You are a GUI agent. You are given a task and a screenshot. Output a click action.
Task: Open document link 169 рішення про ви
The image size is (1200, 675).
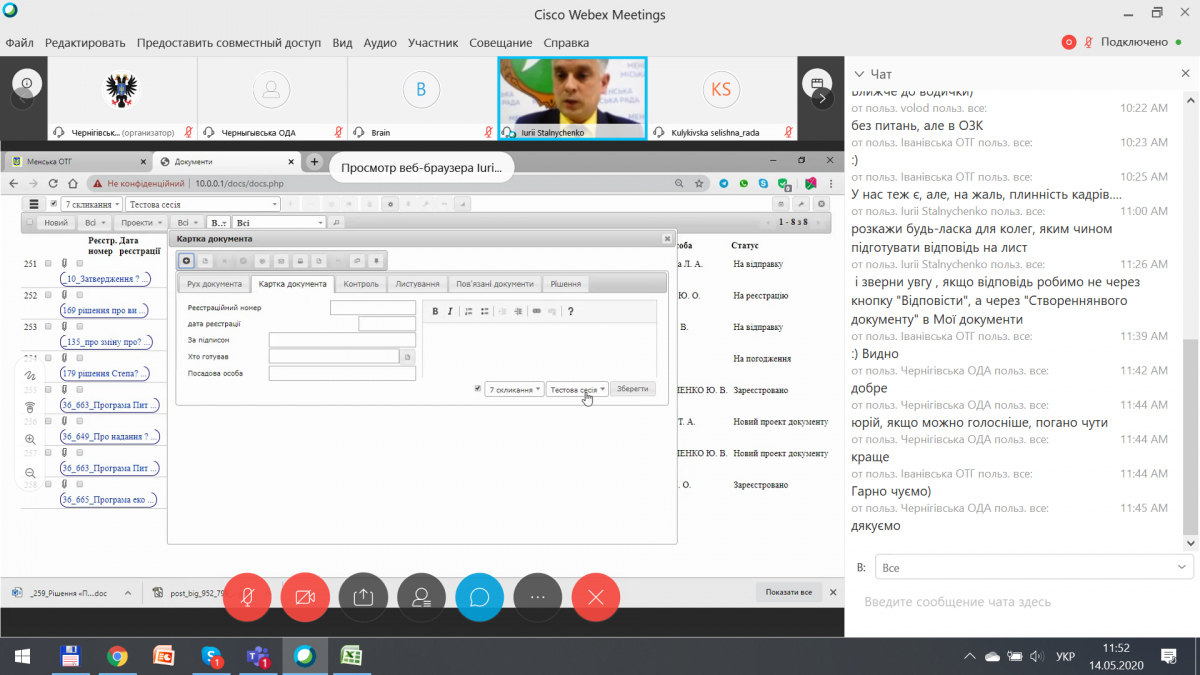104,311
